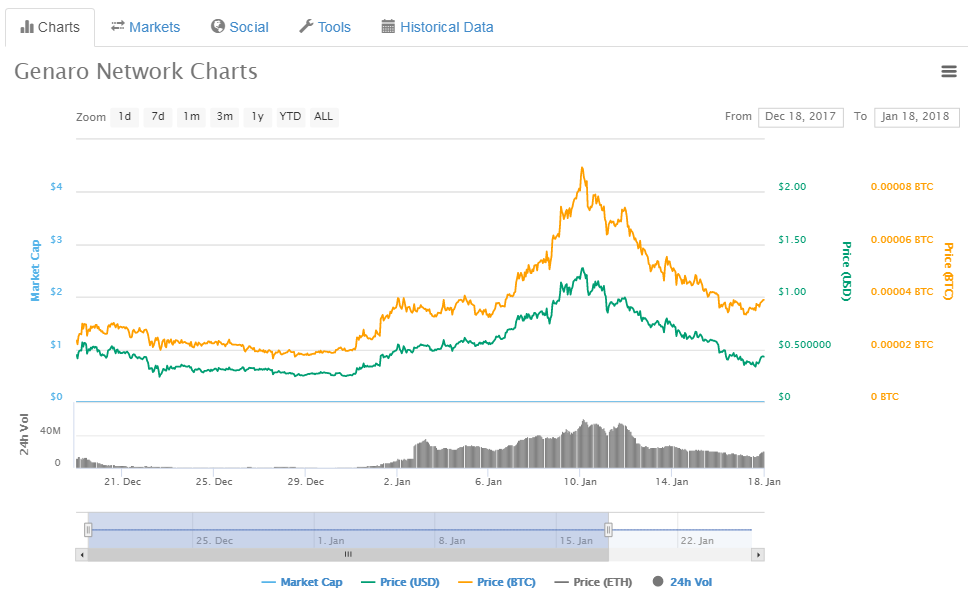Click the right navigator range handle
This screenshot has height=597, width=977.
coord(608,530)
